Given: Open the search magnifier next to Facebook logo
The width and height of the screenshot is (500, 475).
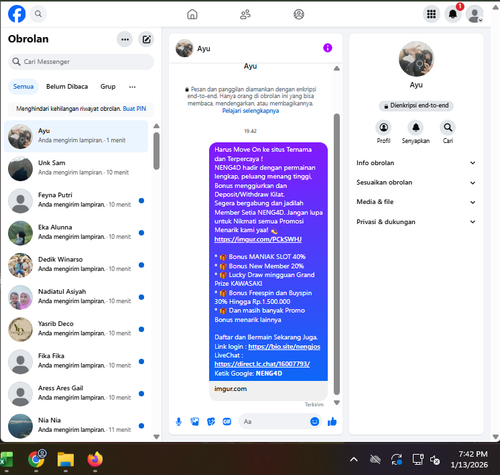Looking at the screenshot, I should click(x=38, y=14).
